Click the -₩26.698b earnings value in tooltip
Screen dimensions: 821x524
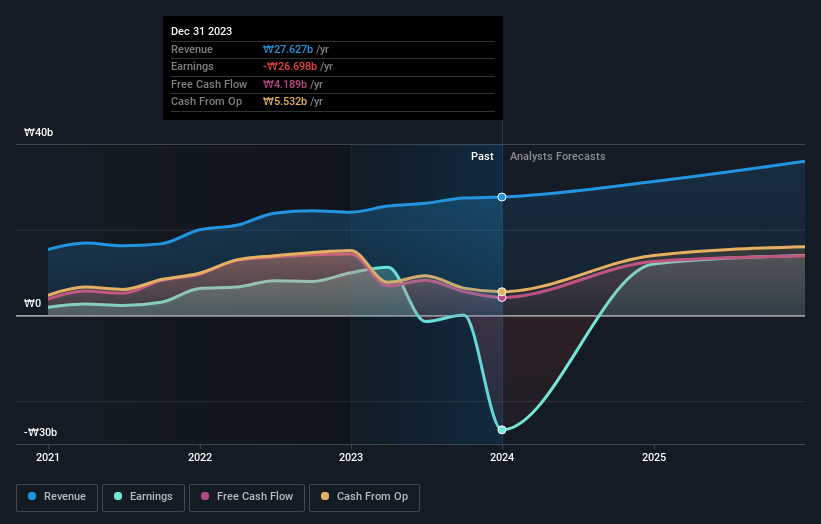290,66
